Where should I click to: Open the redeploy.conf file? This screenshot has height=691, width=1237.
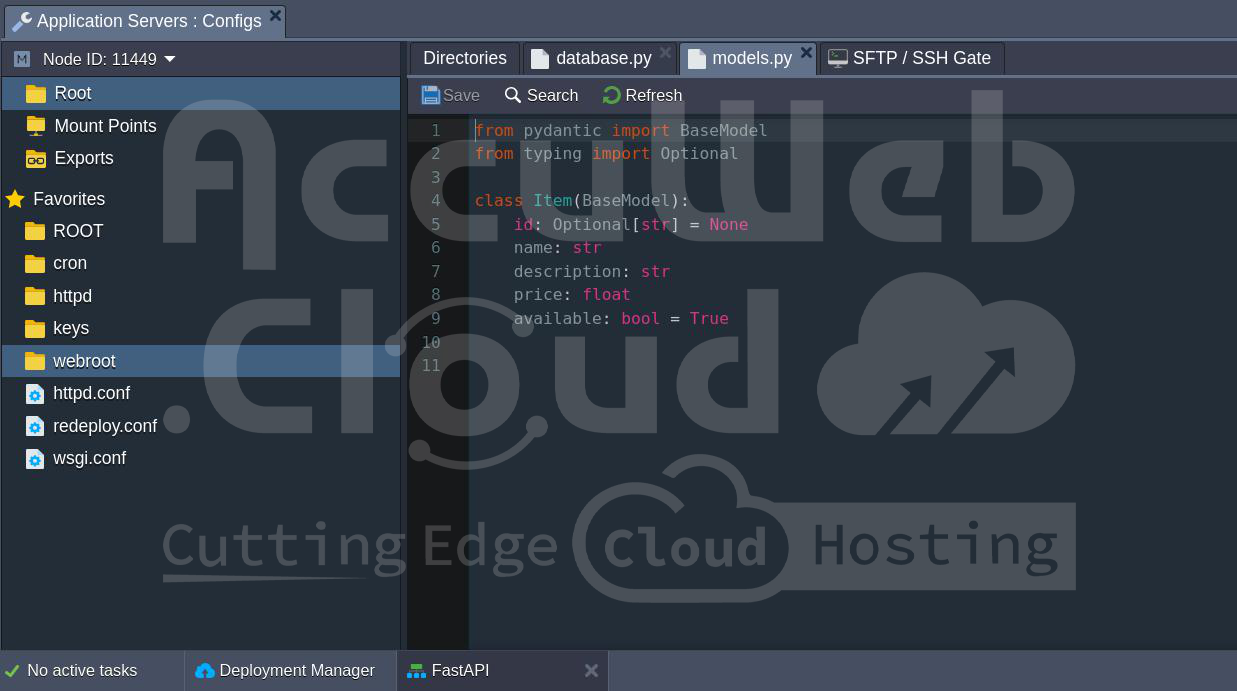[104, 426]
